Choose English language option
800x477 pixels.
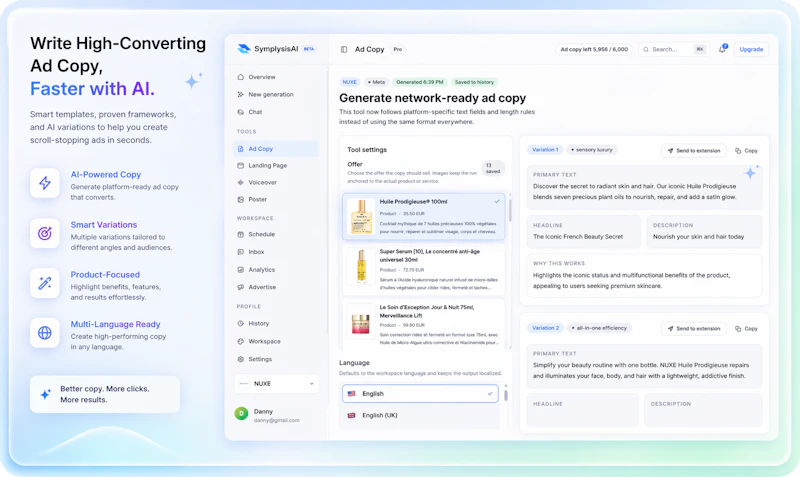[x=420, y=394]
